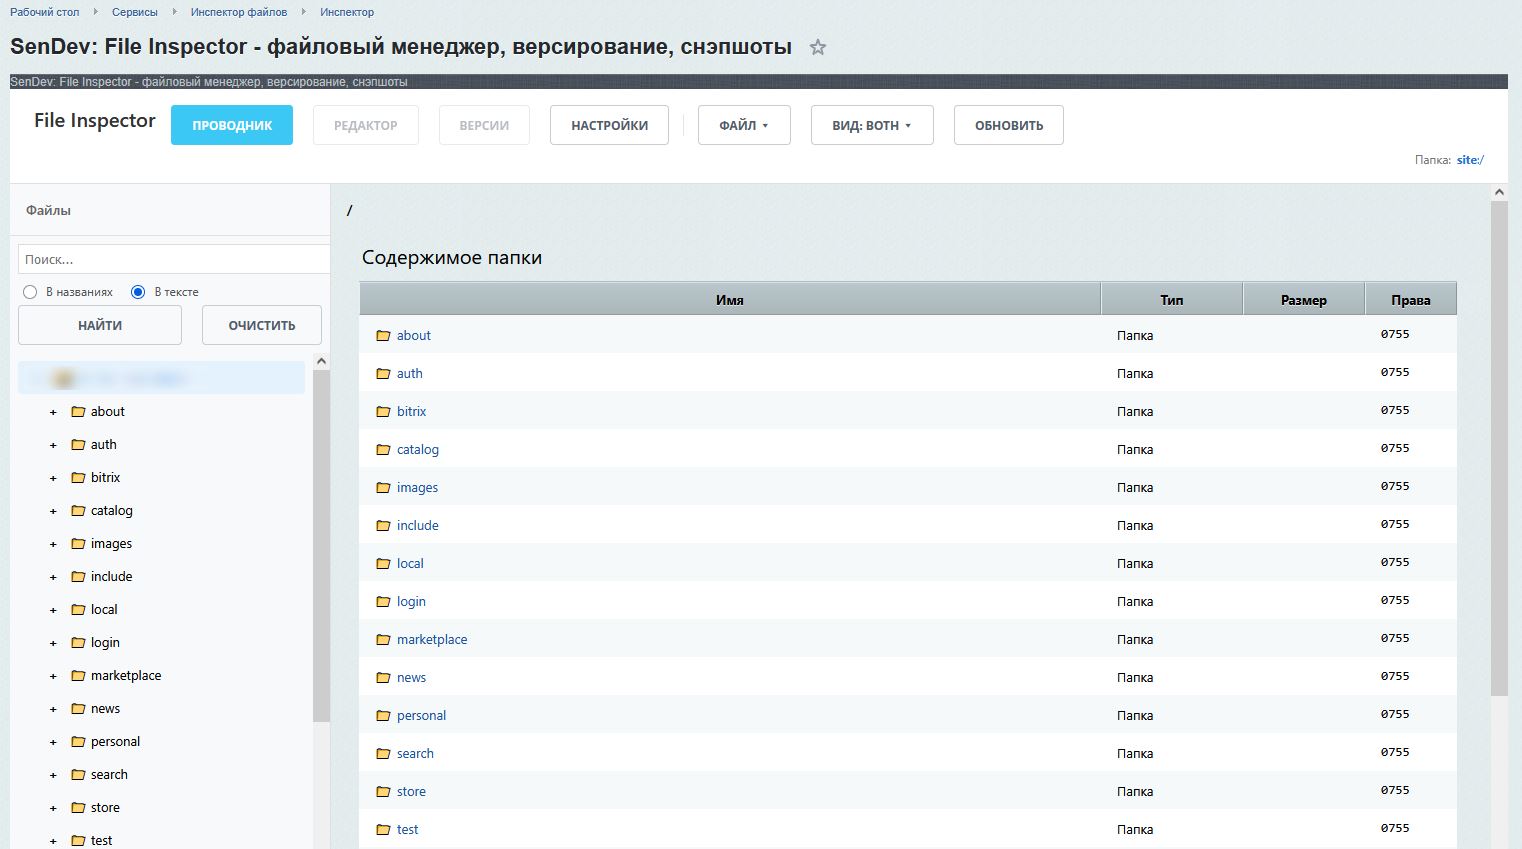Open the folder icon beside "test" in the table
Viewport: 1522px width, 849px height.
point(383,829)
